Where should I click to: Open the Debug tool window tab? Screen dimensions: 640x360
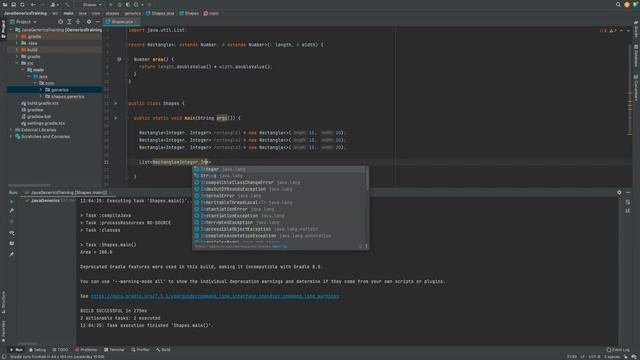point(38,350)
